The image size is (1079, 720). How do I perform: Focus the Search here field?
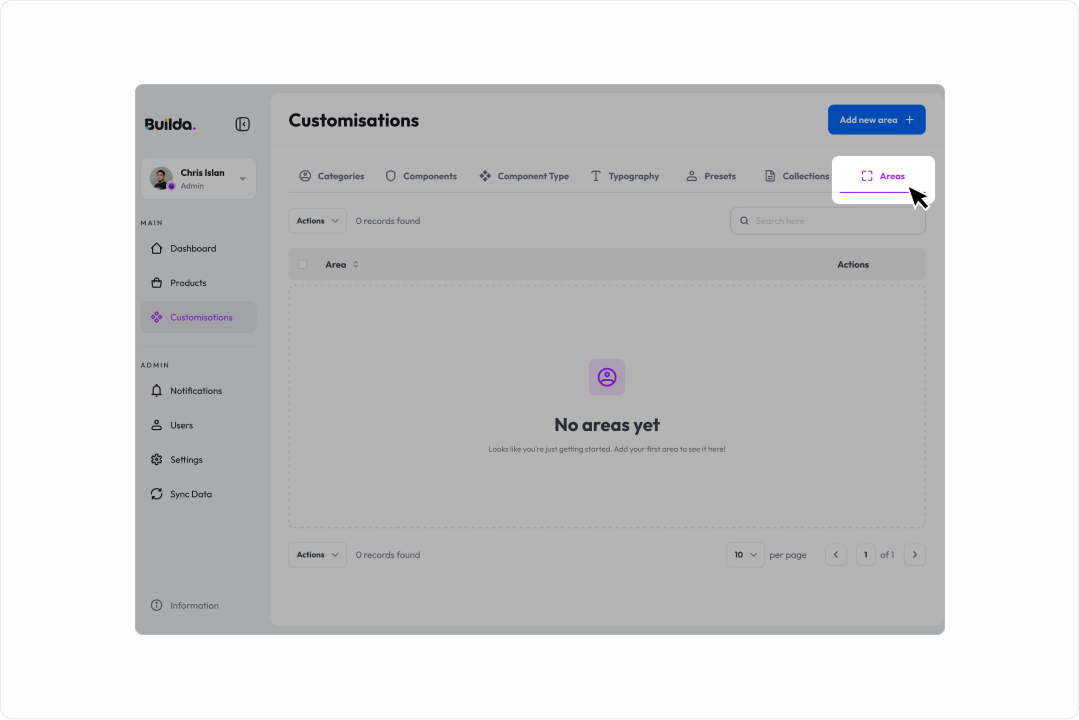click(828, 221)
